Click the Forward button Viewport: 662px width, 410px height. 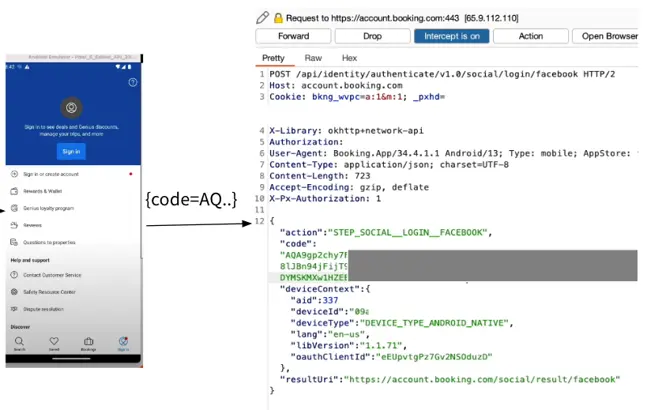293,36
